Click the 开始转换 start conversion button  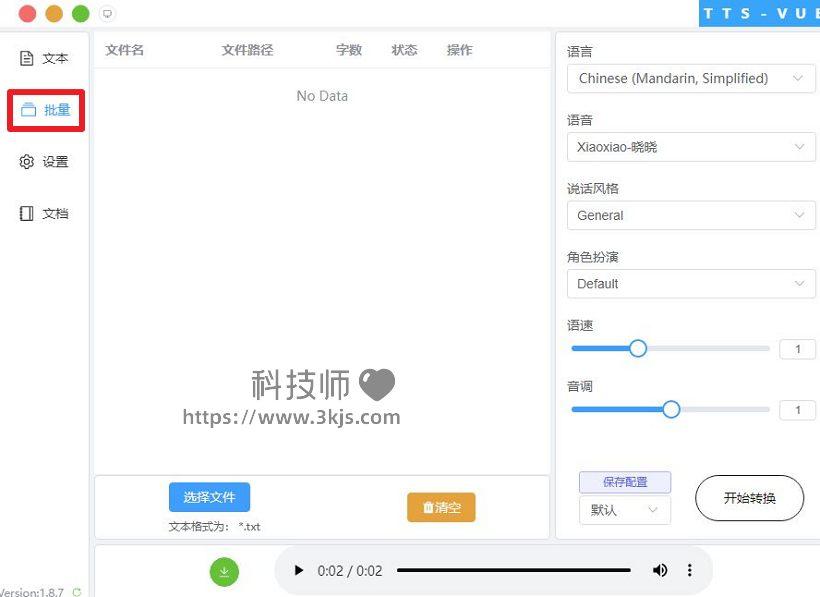749,498
